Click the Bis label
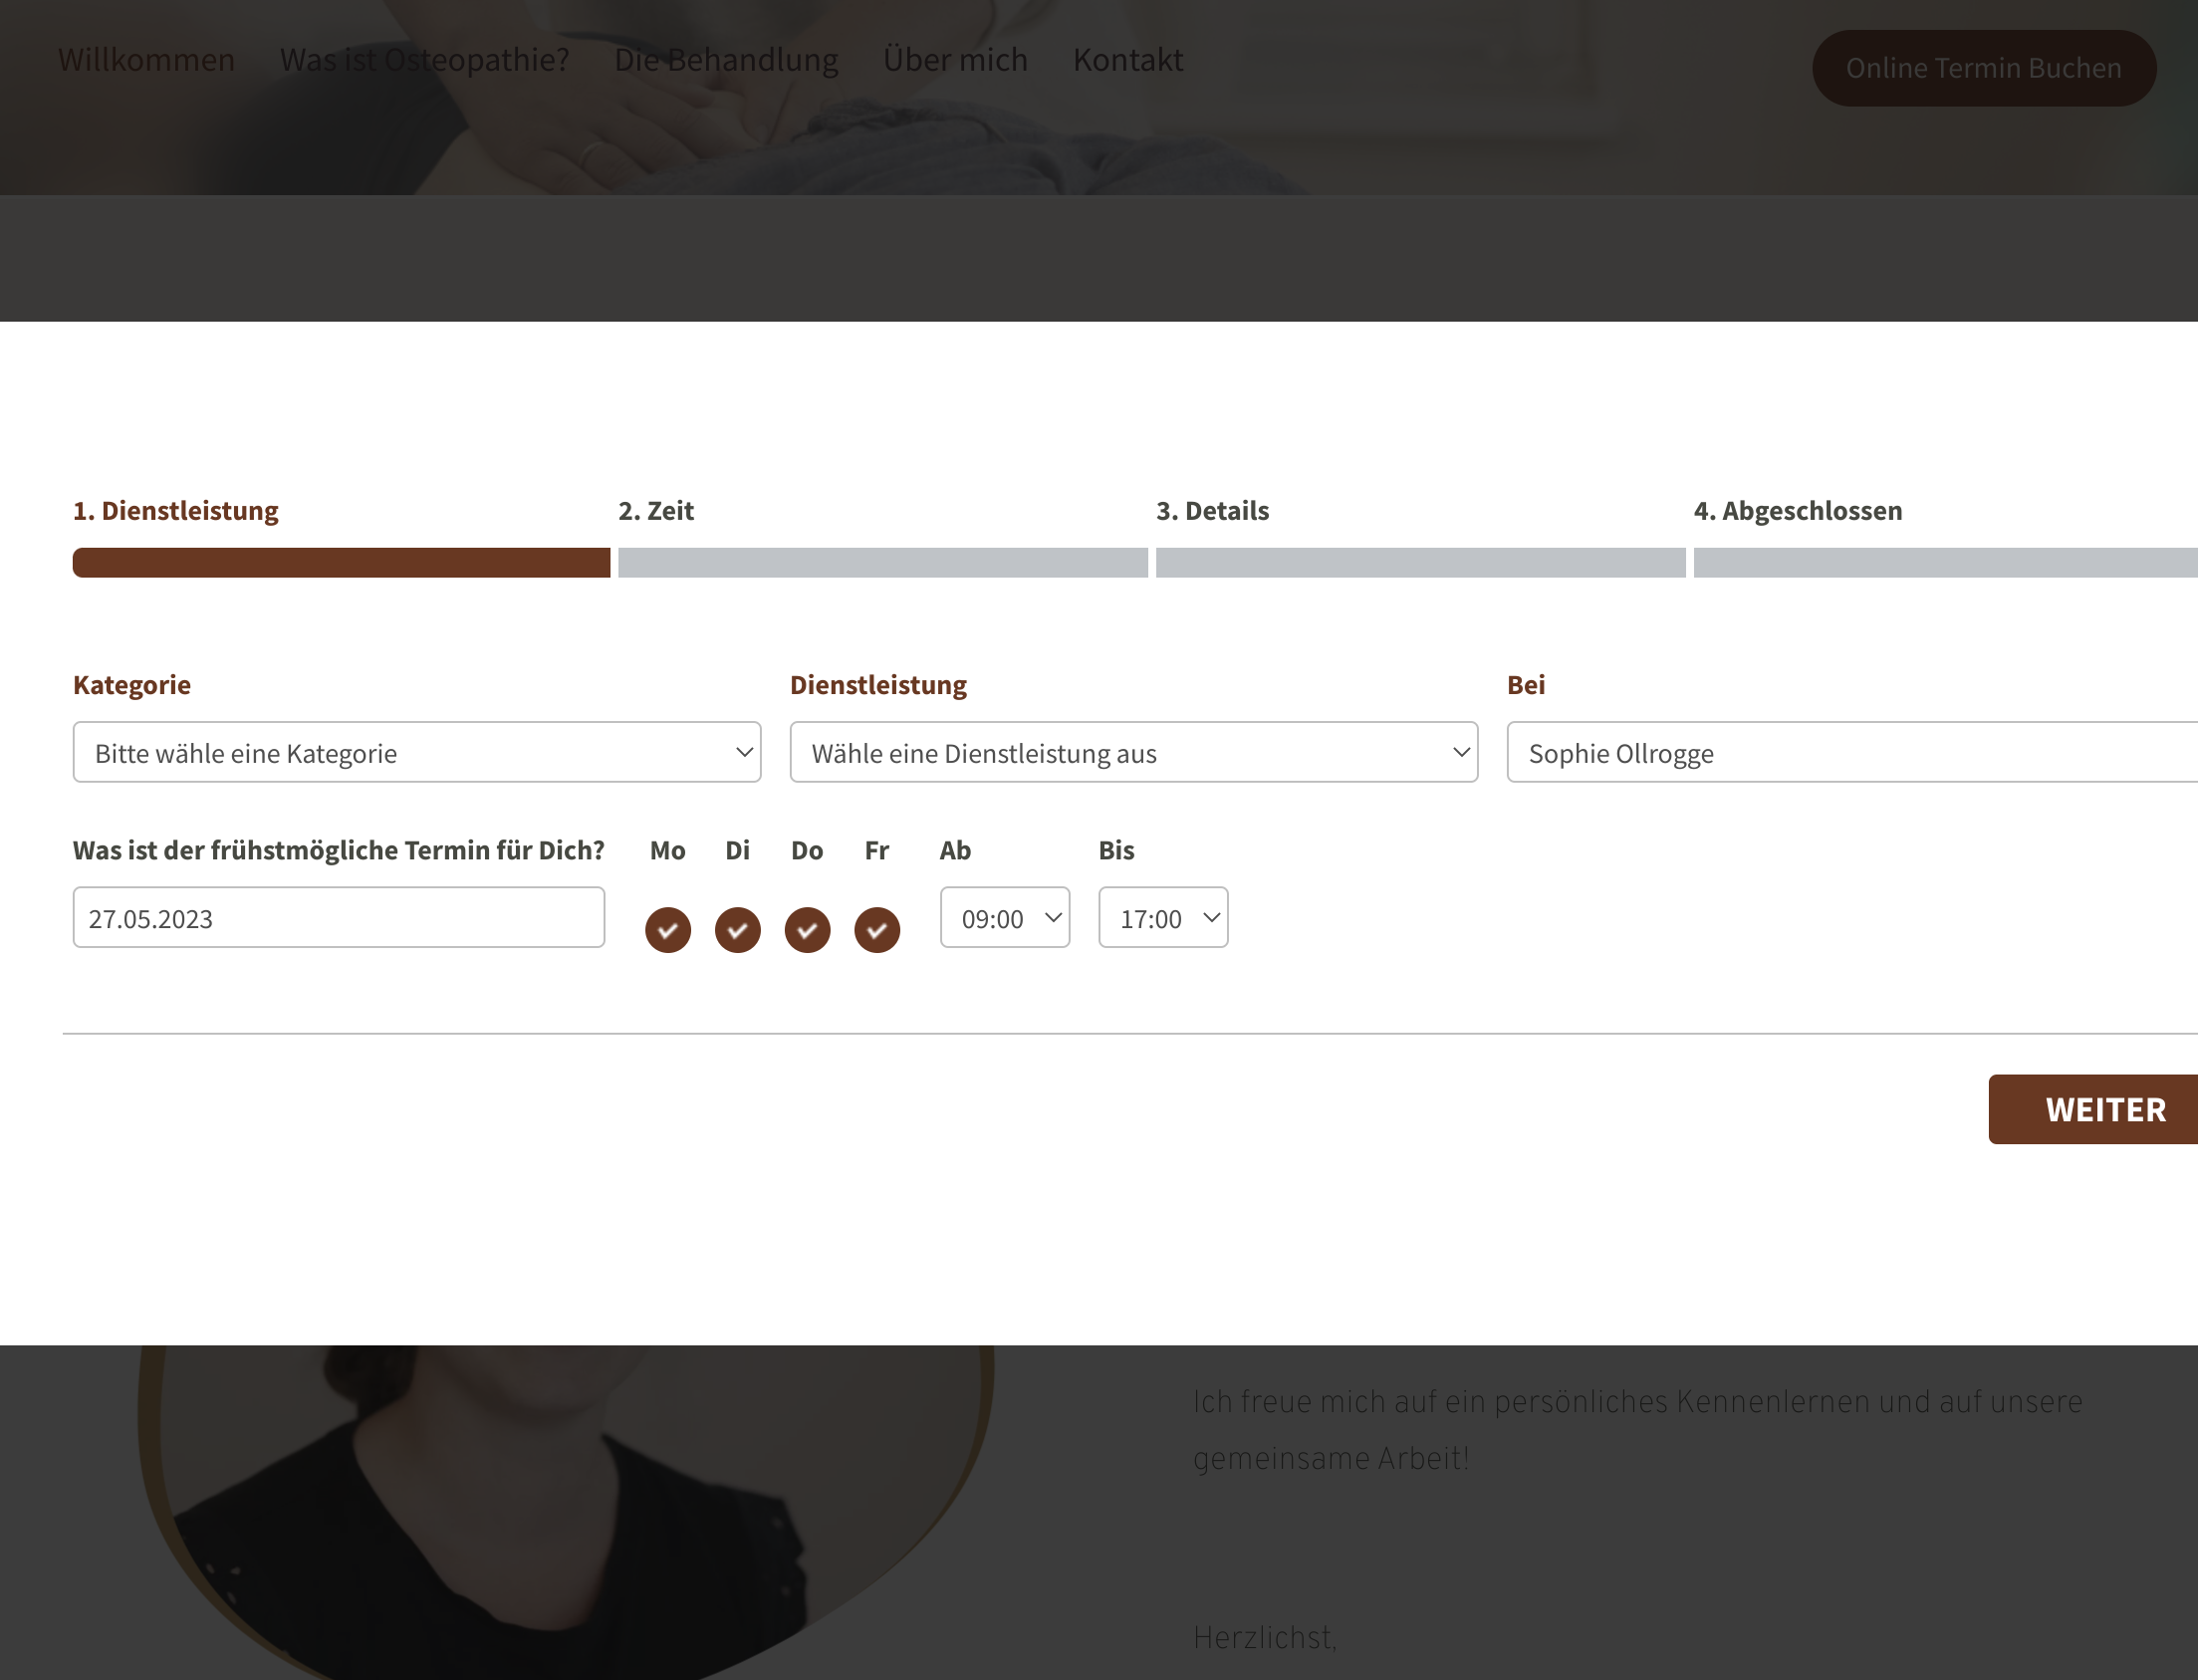 coord(1116,850)
